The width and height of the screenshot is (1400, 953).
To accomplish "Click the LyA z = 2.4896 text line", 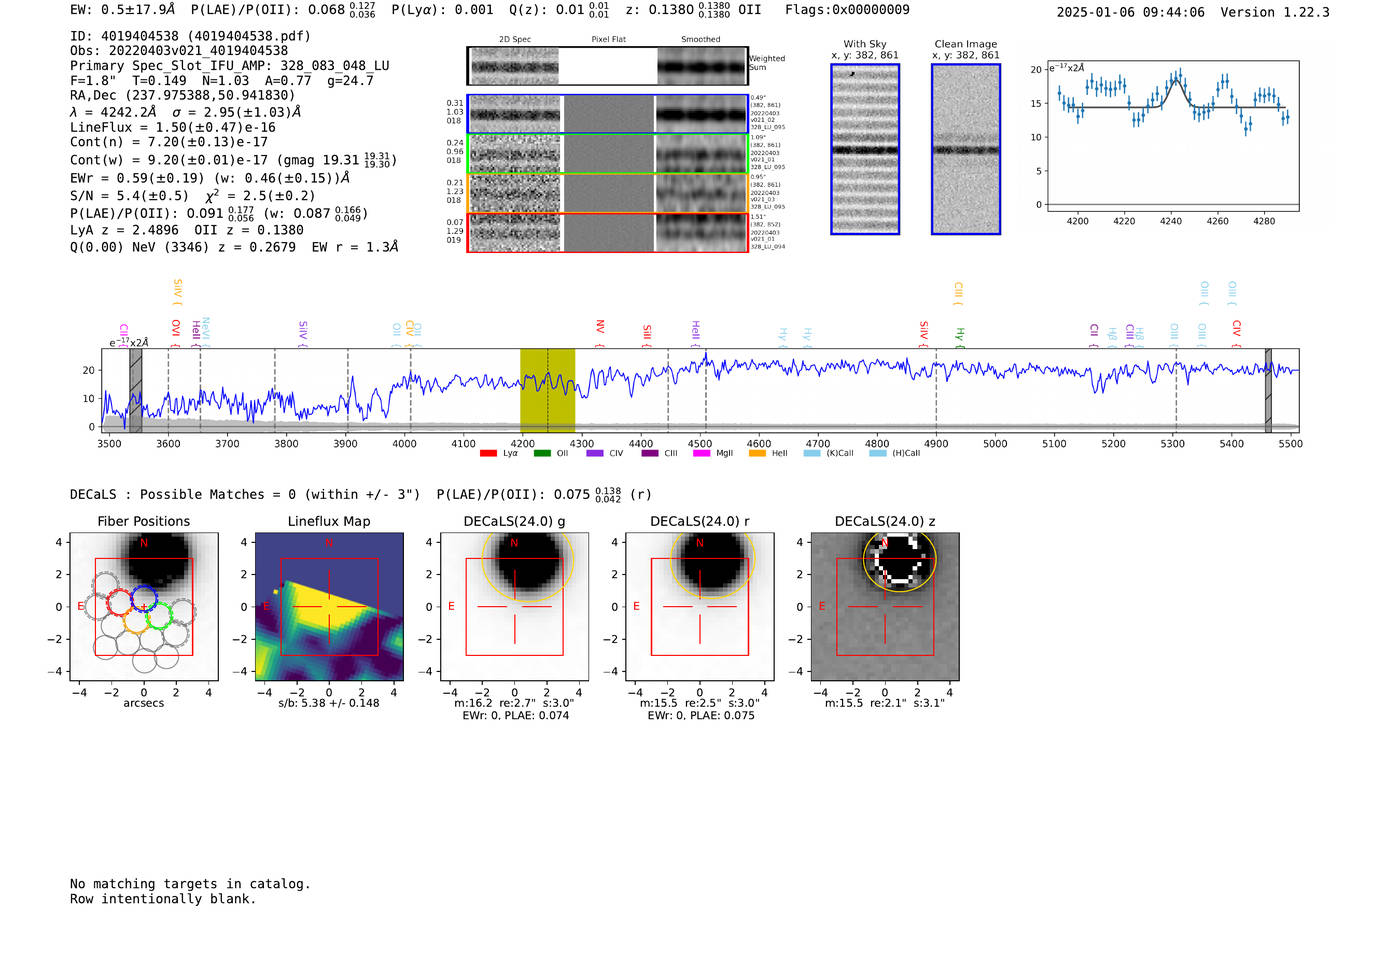I will (x=187, y=229).
